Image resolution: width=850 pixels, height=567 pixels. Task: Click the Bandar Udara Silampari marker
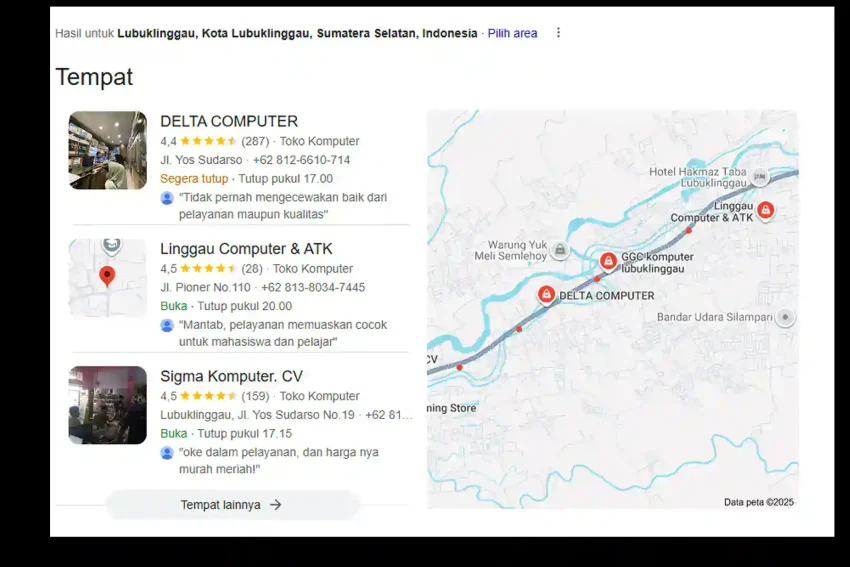[x=785, y=317]
